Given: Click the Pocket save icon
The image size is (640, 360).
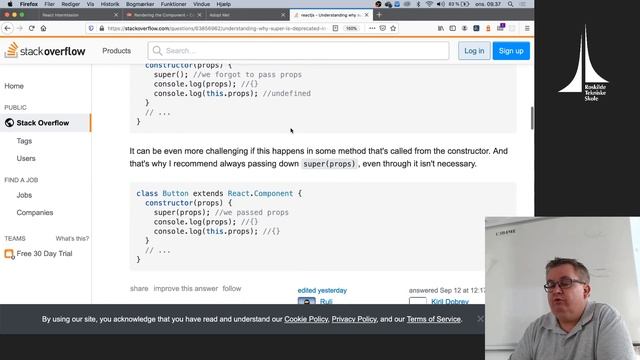Looking at the screenshot, I should (x=382, y=28).
